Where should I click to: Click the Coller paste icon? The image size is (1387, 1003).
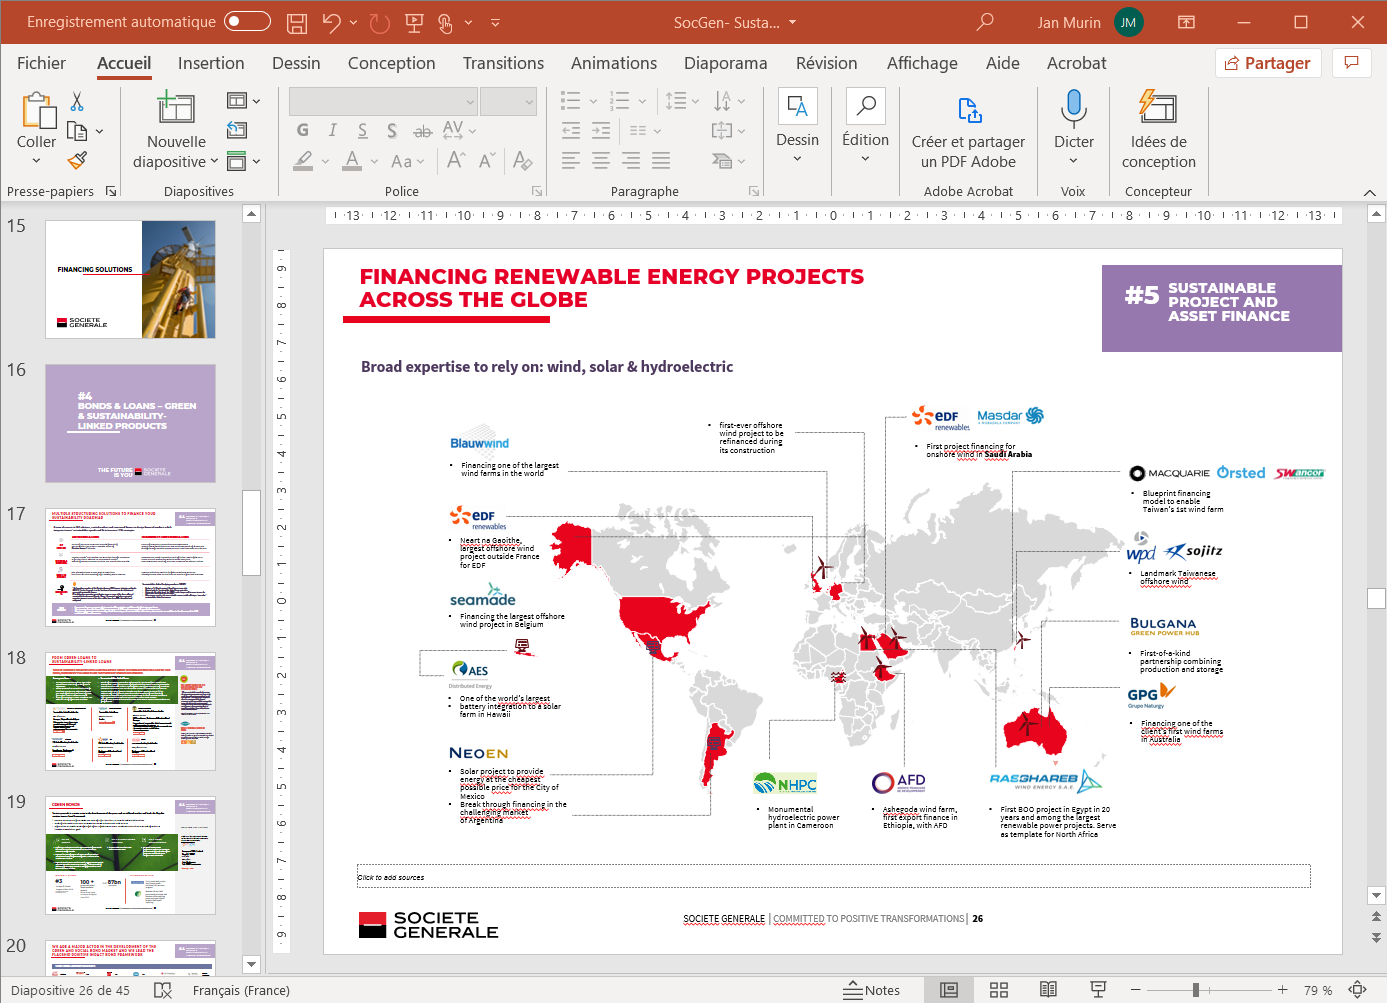(x=37, y=111)
